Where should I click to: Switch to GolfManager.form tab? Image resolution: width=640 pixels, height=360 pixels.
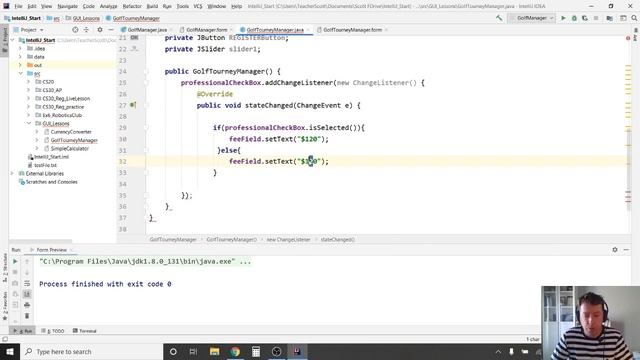(207, 30)
